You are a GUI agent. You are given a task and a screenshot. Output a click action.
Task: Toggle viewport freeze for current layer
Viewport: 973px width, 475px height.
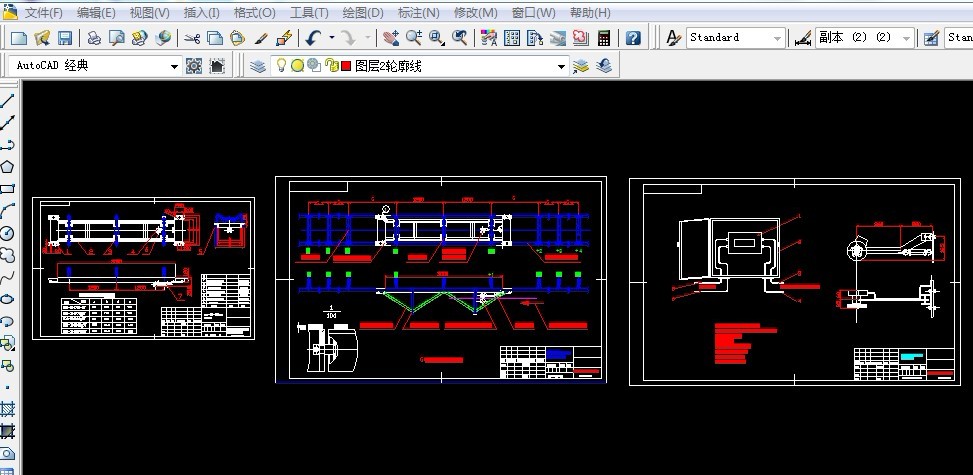[314, 65]
